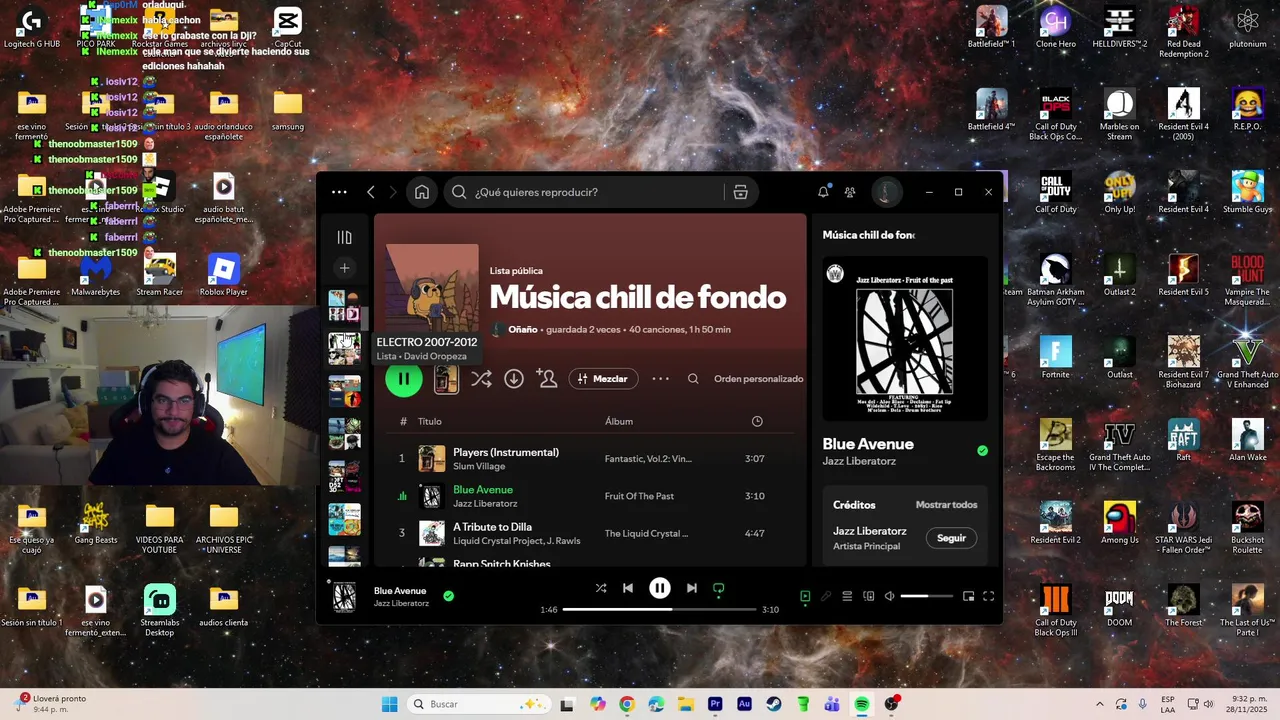The height and width of the screenshot is (720, 1280).
Task: Mute the Spotify volume speaker
Action: pyautogui.click(x=889, y=596)
